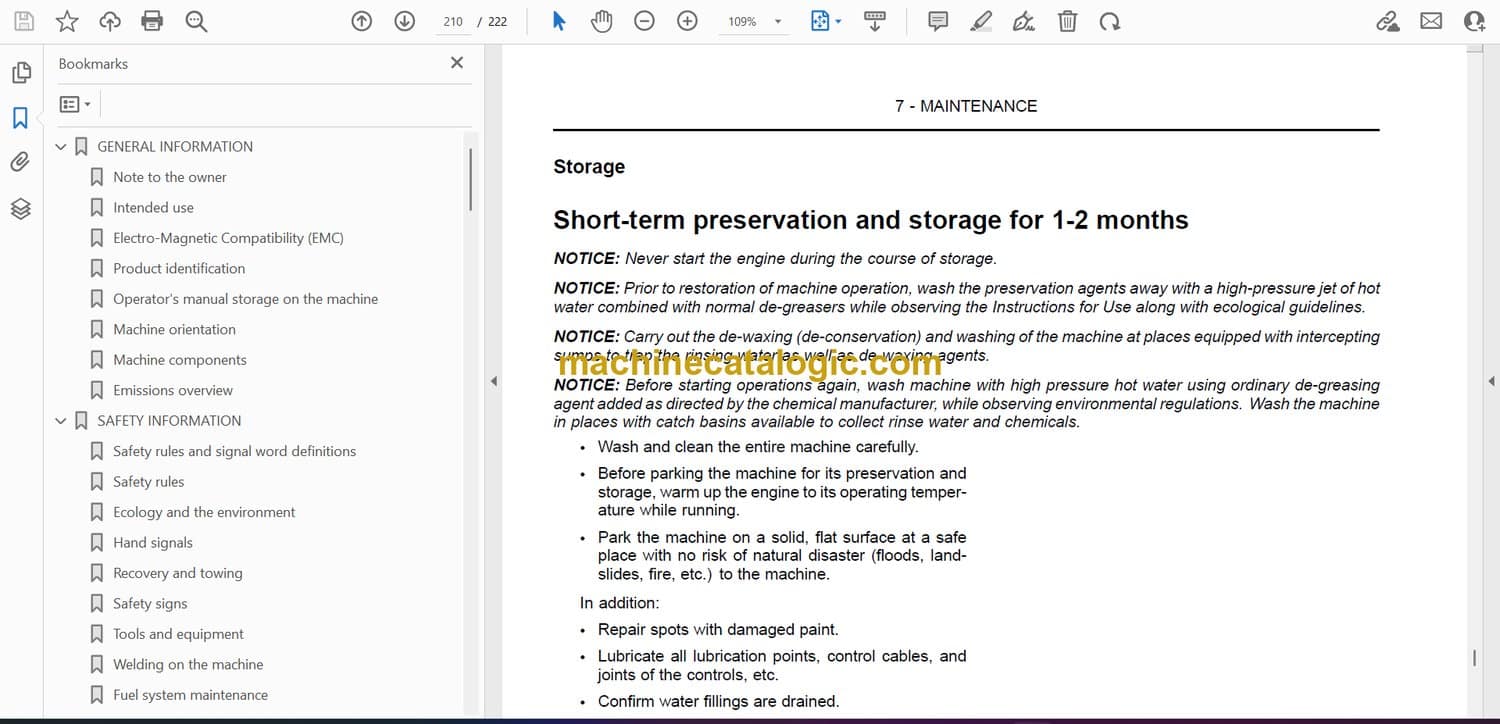The height and width of the screenshot is (724, 1500).
Task: Click the Zoom in plus button
Action: tap(688, 21)
